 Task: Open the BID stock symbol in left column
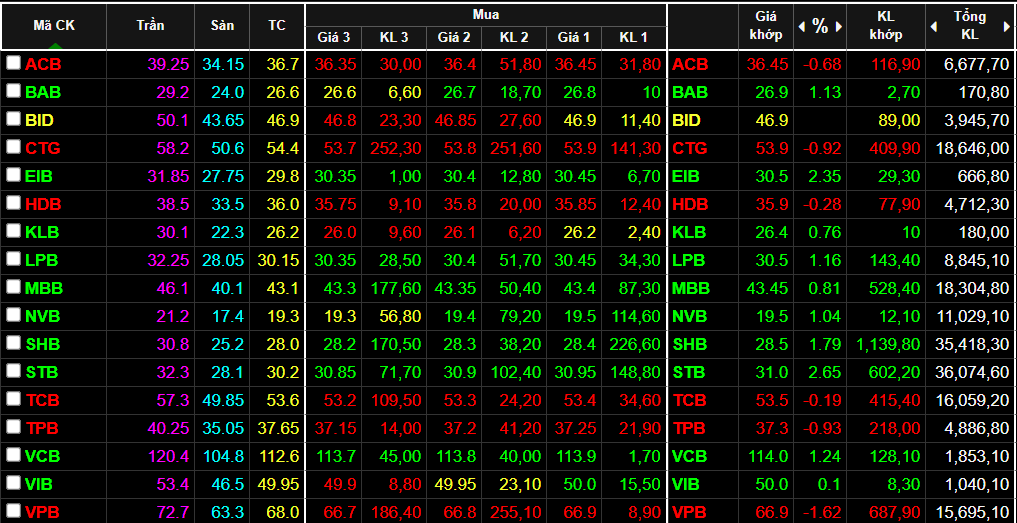click(x=40, y=120)
